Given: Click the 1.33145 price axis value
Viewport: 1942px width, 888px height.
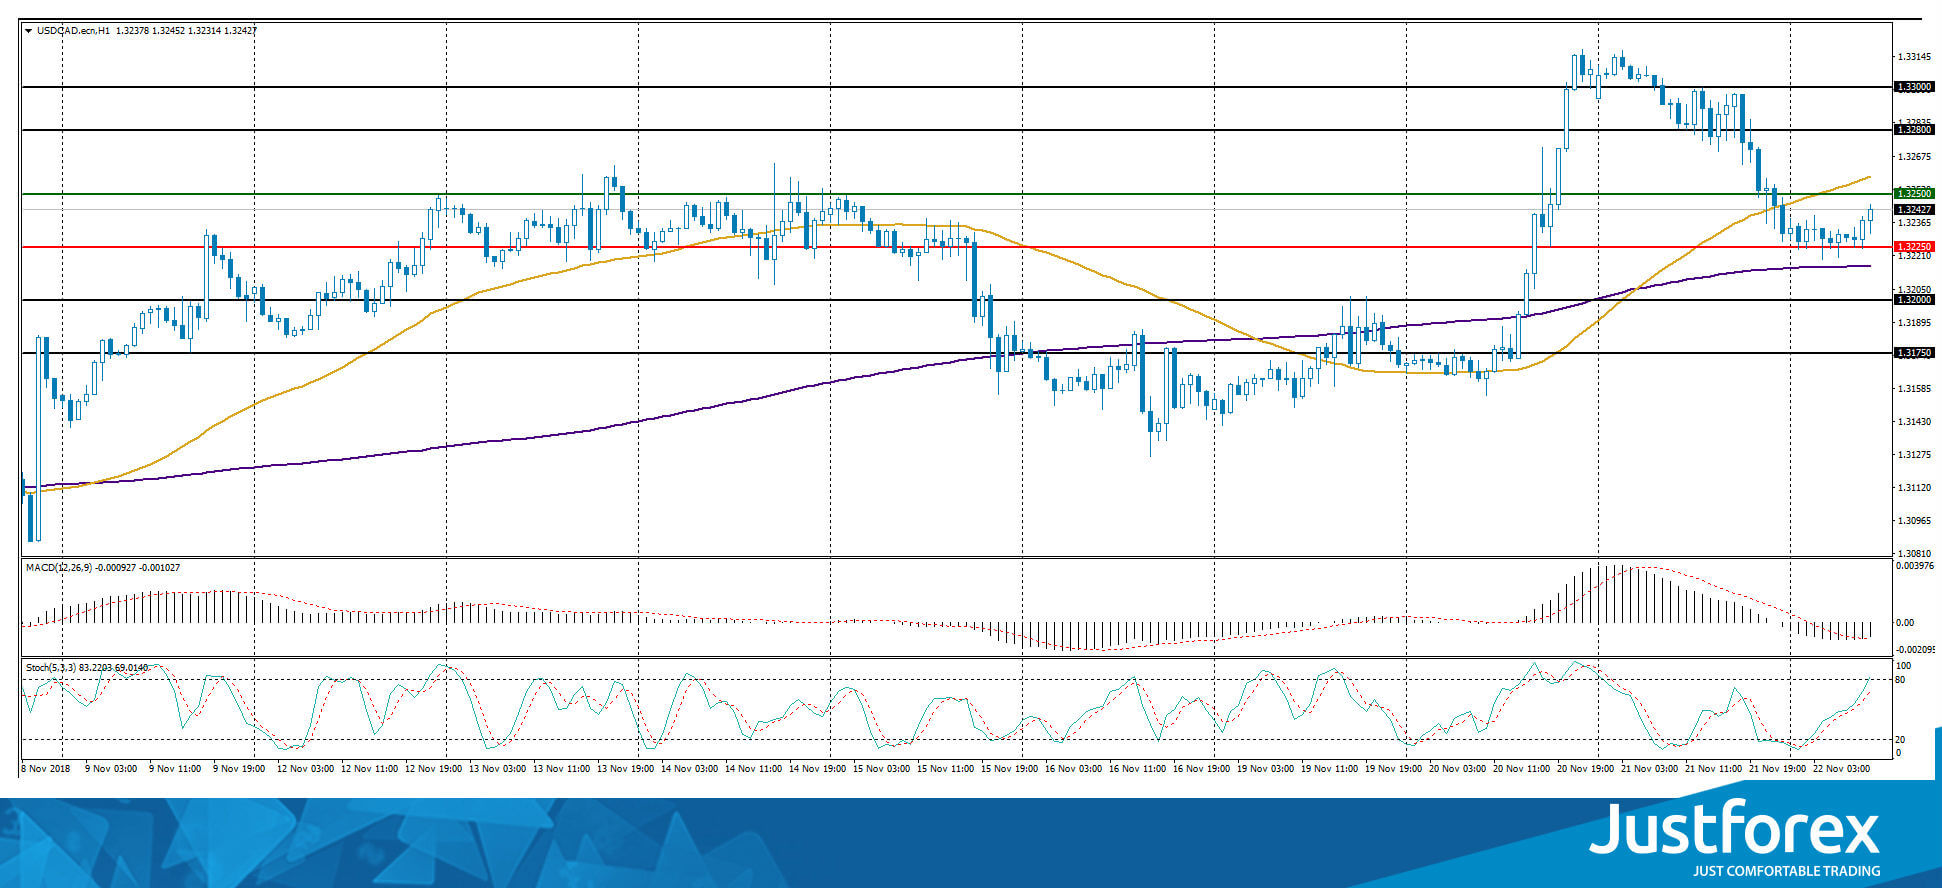Looking at the screenshot, I should [x=1915, y=57].
